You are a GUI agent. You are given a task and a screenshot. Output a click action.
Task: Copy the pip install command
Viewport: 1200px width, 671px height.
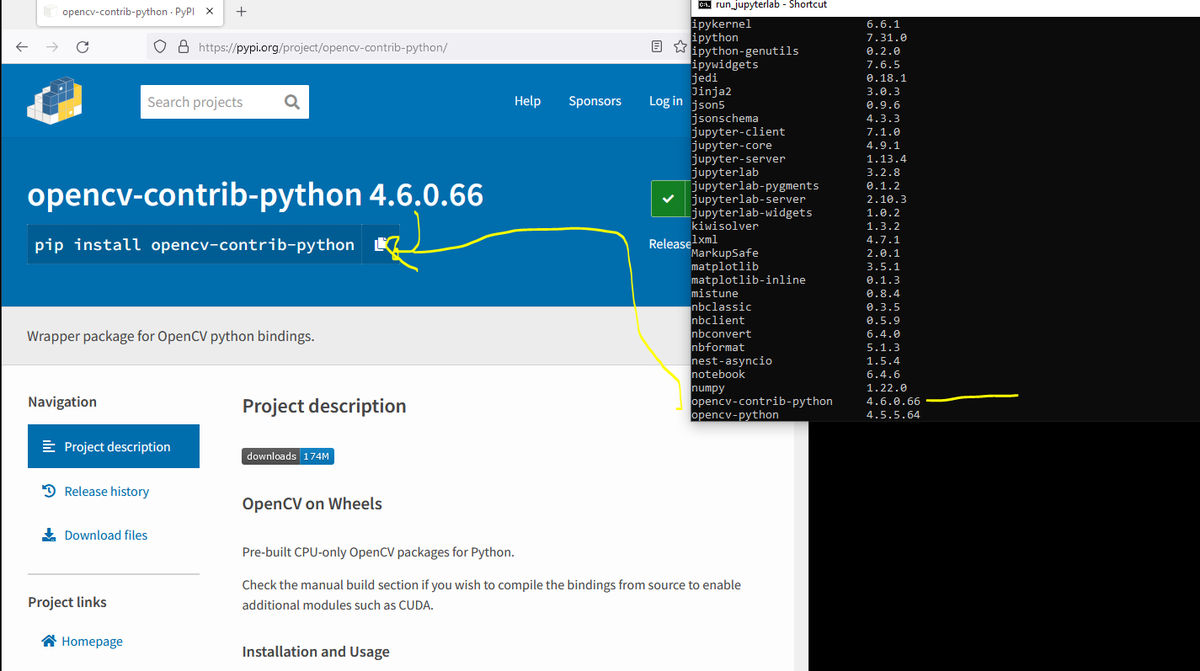pos(380,244)
